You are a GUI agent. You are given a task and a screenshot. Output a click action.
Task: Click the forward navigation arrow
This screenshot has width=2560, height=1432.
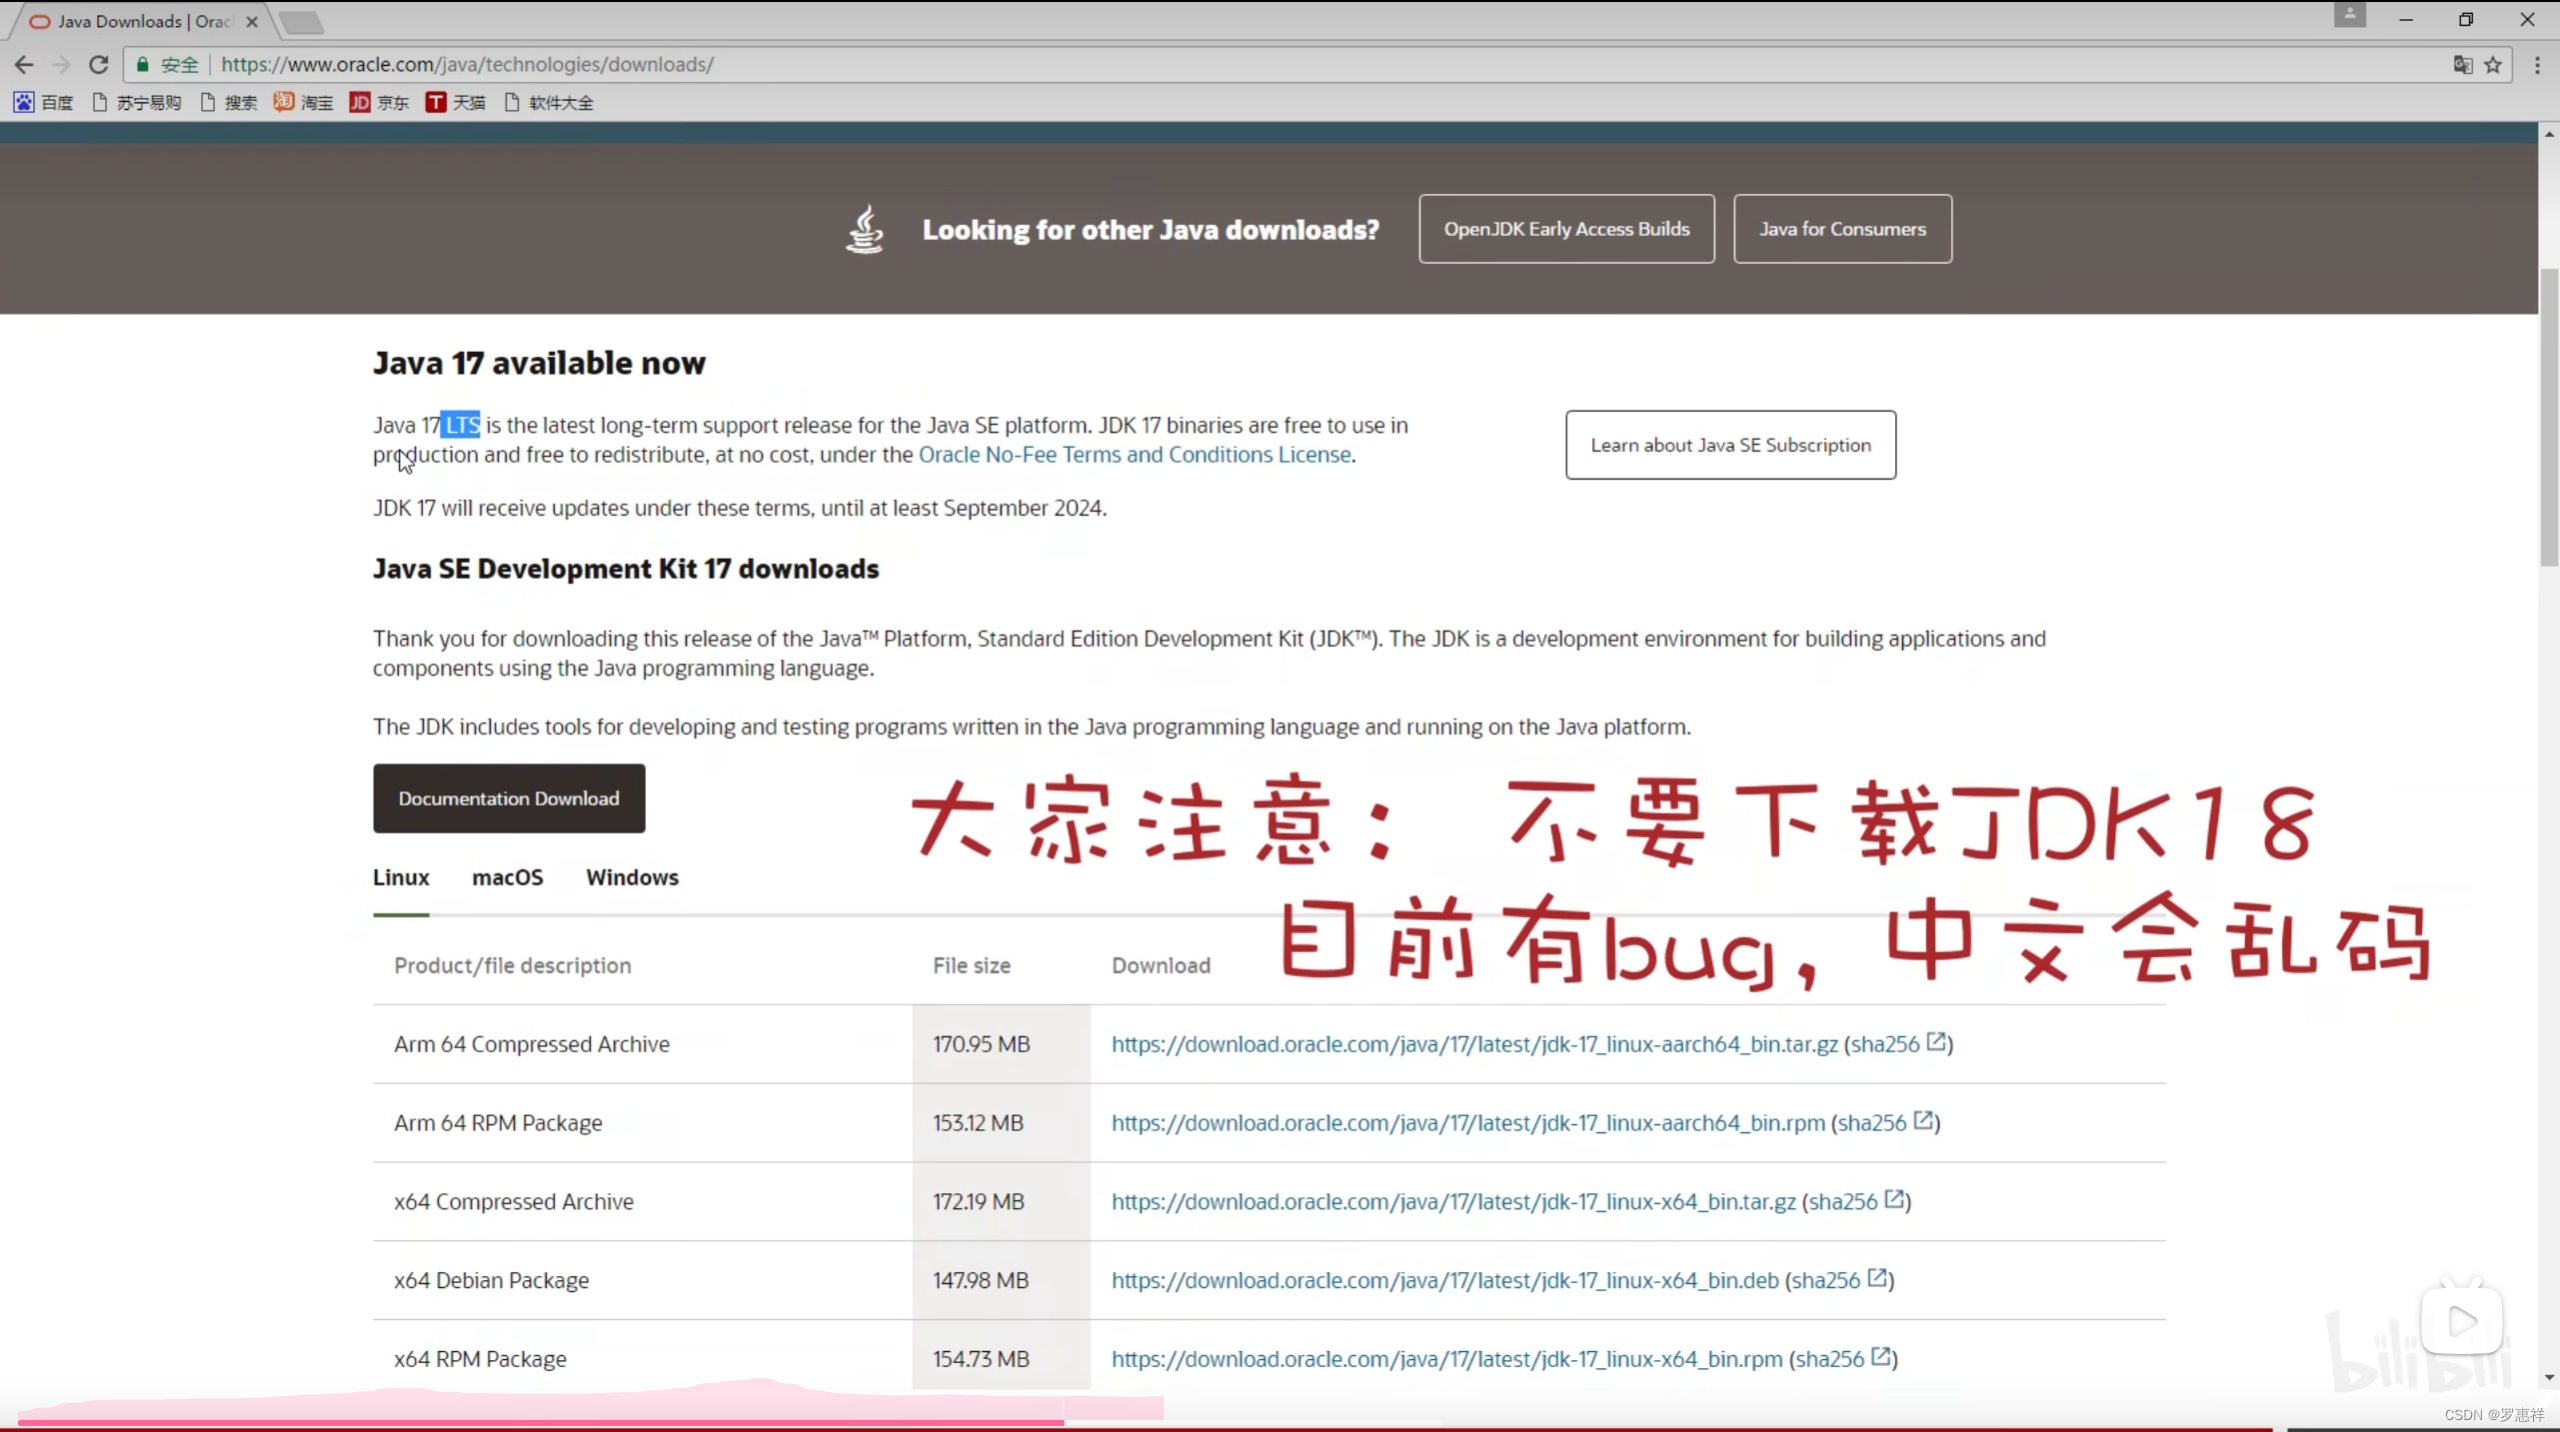(61, 64)
